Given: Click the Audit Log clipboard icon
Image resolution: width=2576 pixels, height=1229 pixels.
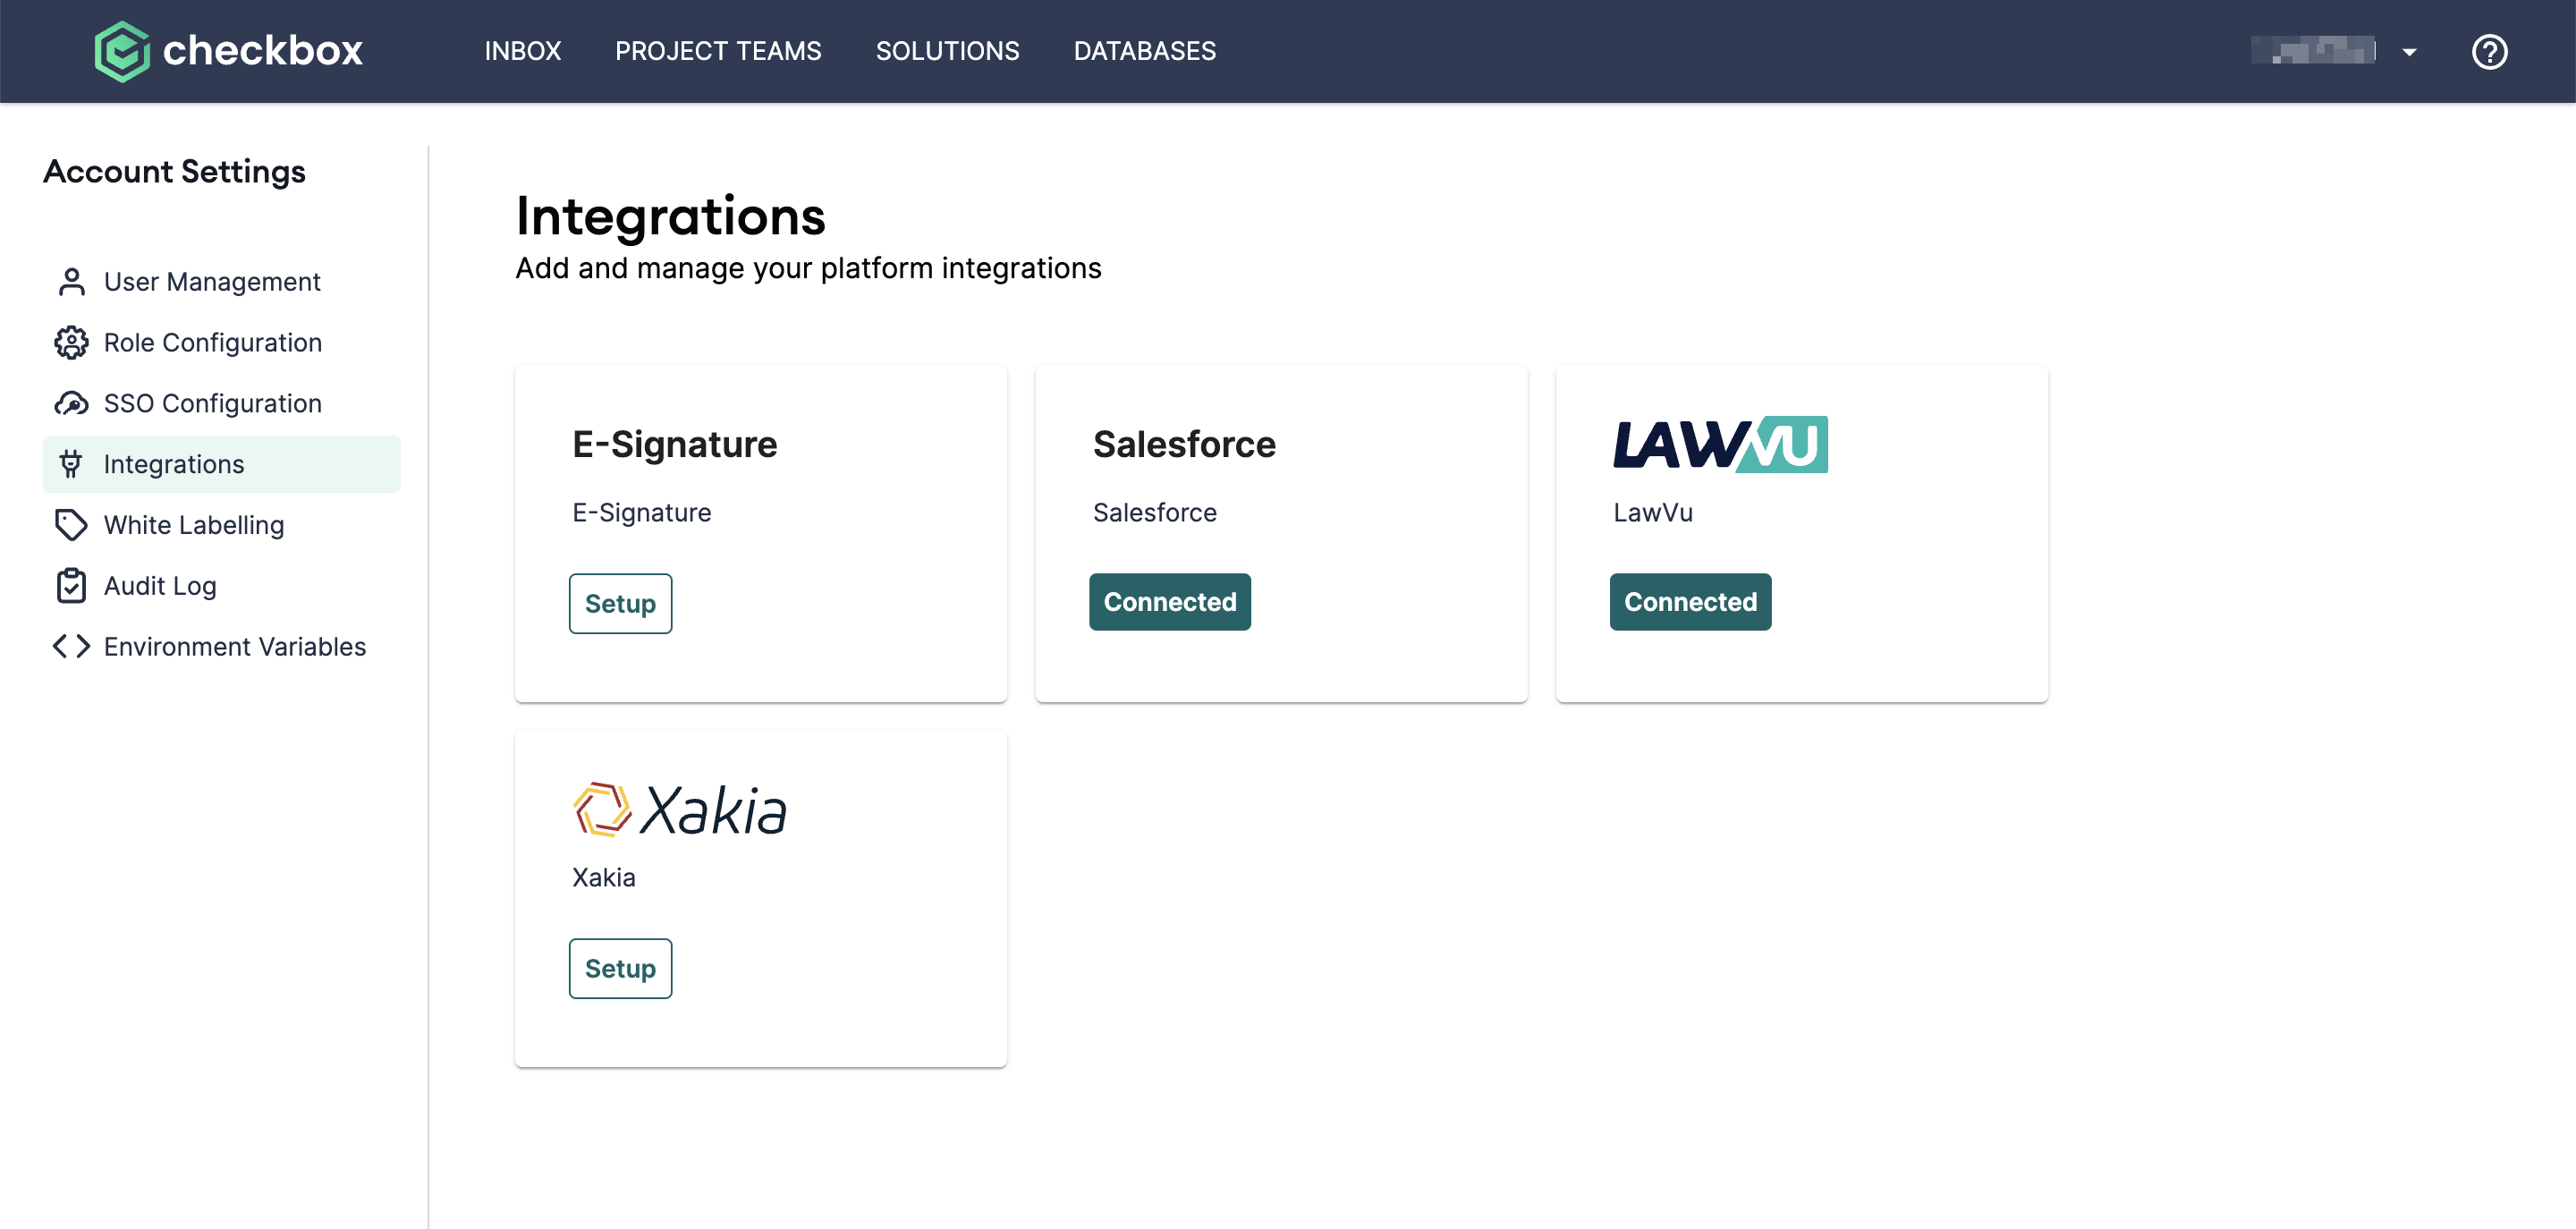Looking at the screenshot, I should [71, 586].
